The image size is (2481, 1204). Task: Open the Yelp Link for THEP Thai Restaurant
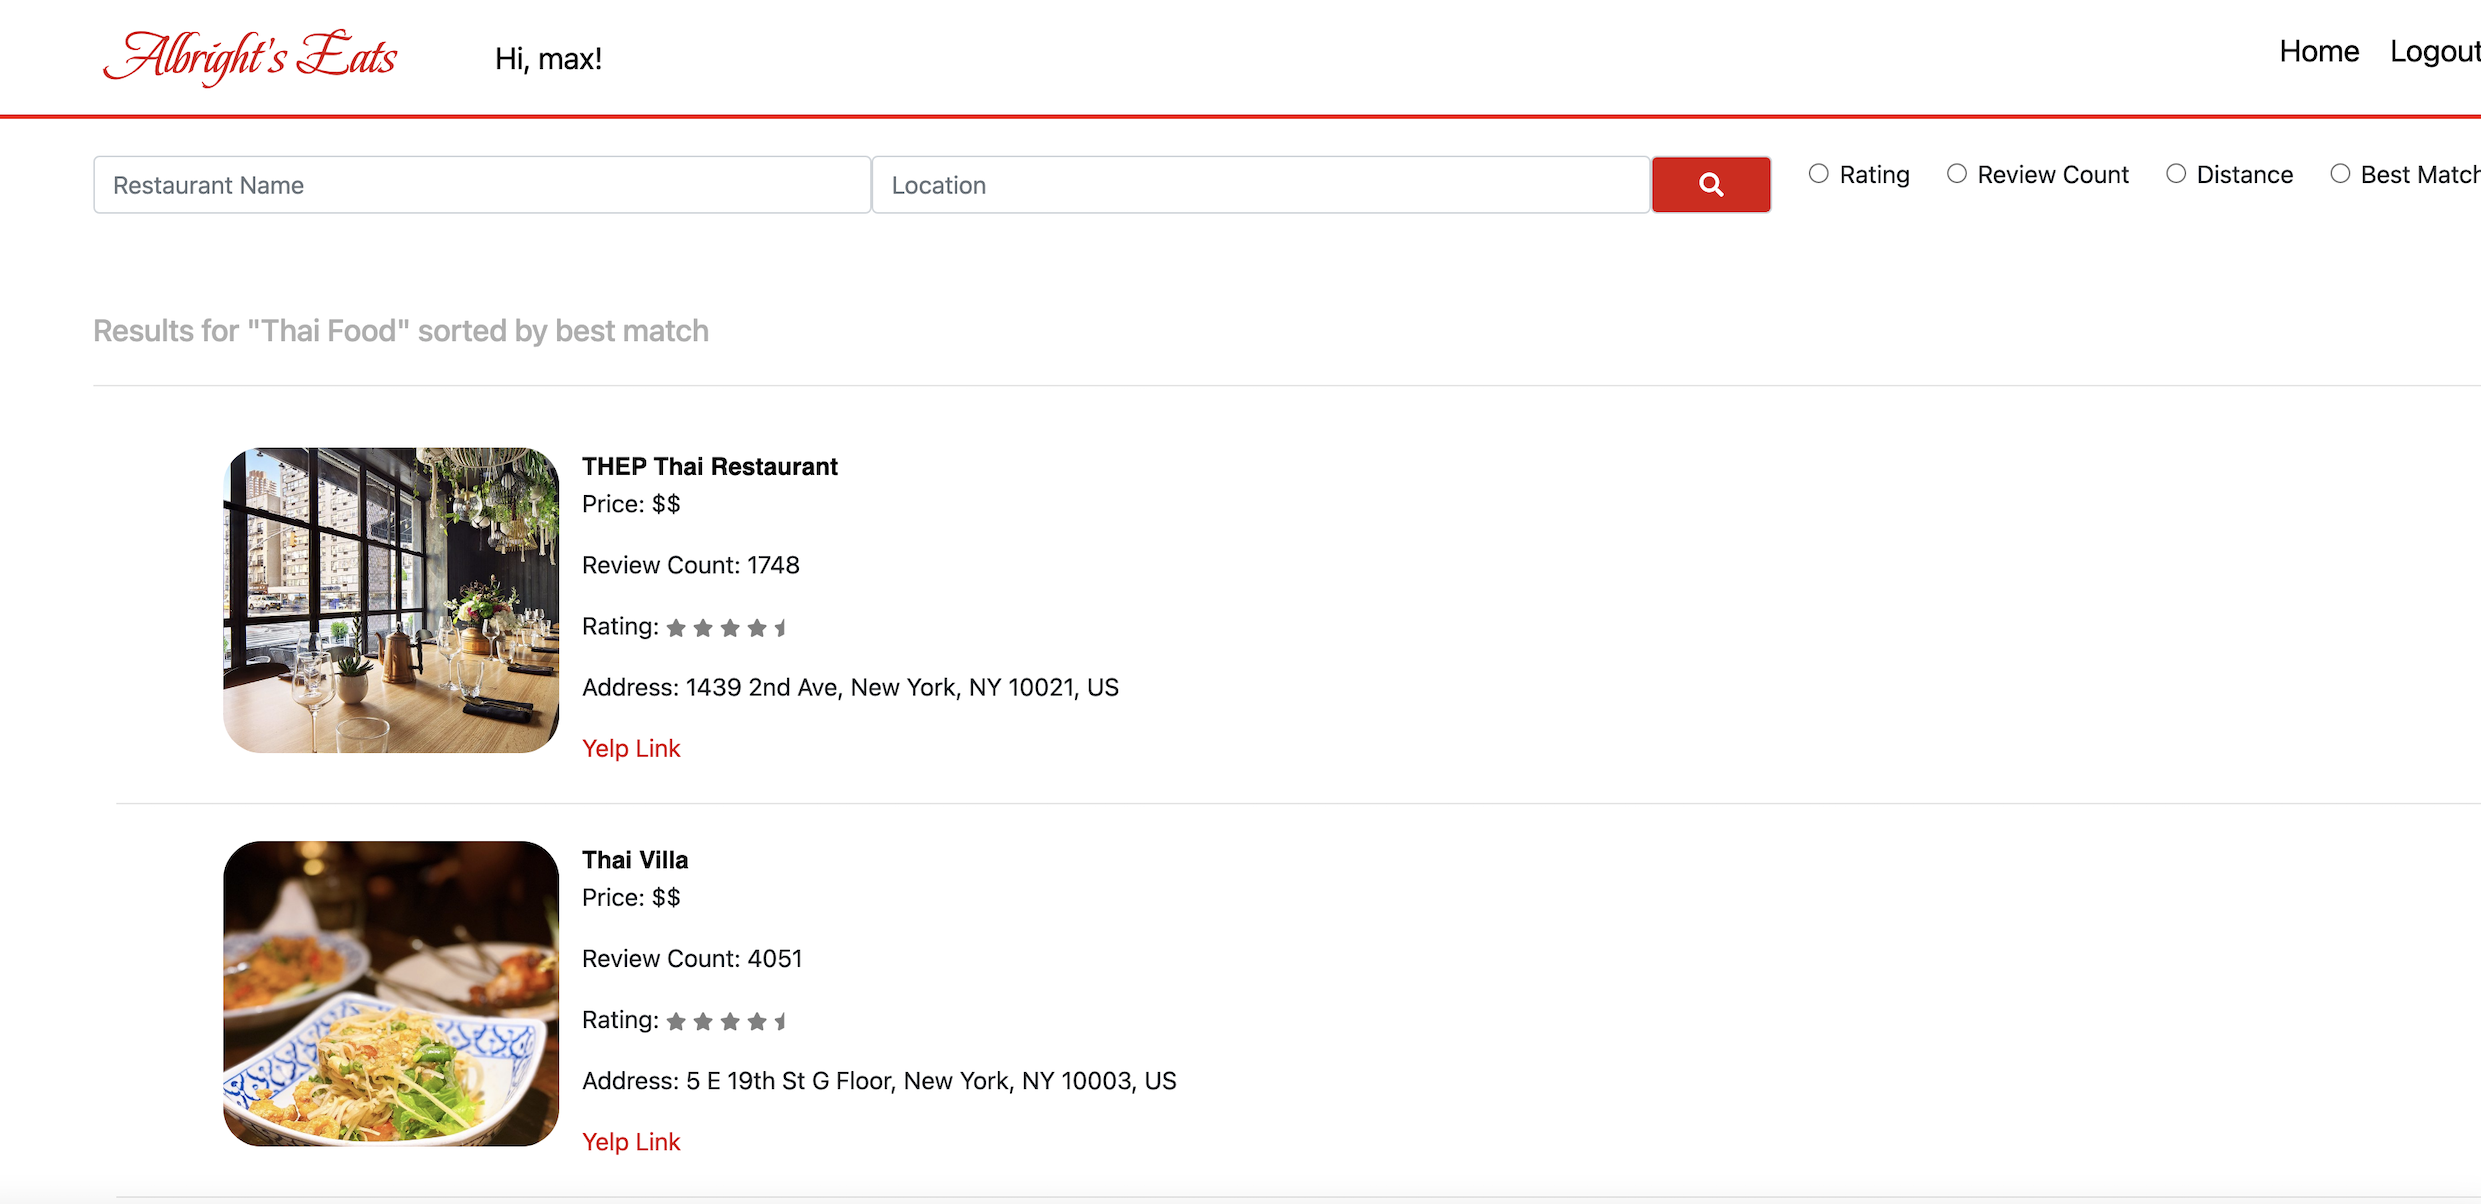click(x=631, y=748)
